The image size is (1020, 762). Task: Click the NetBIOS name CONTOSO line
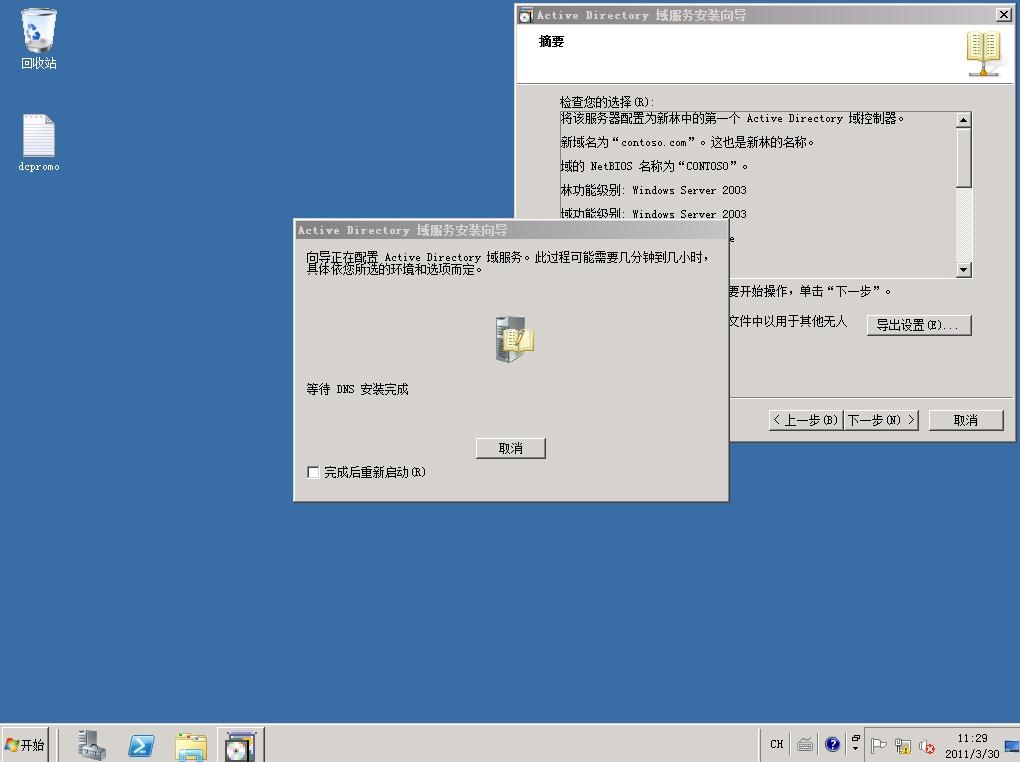pos(654,167)
